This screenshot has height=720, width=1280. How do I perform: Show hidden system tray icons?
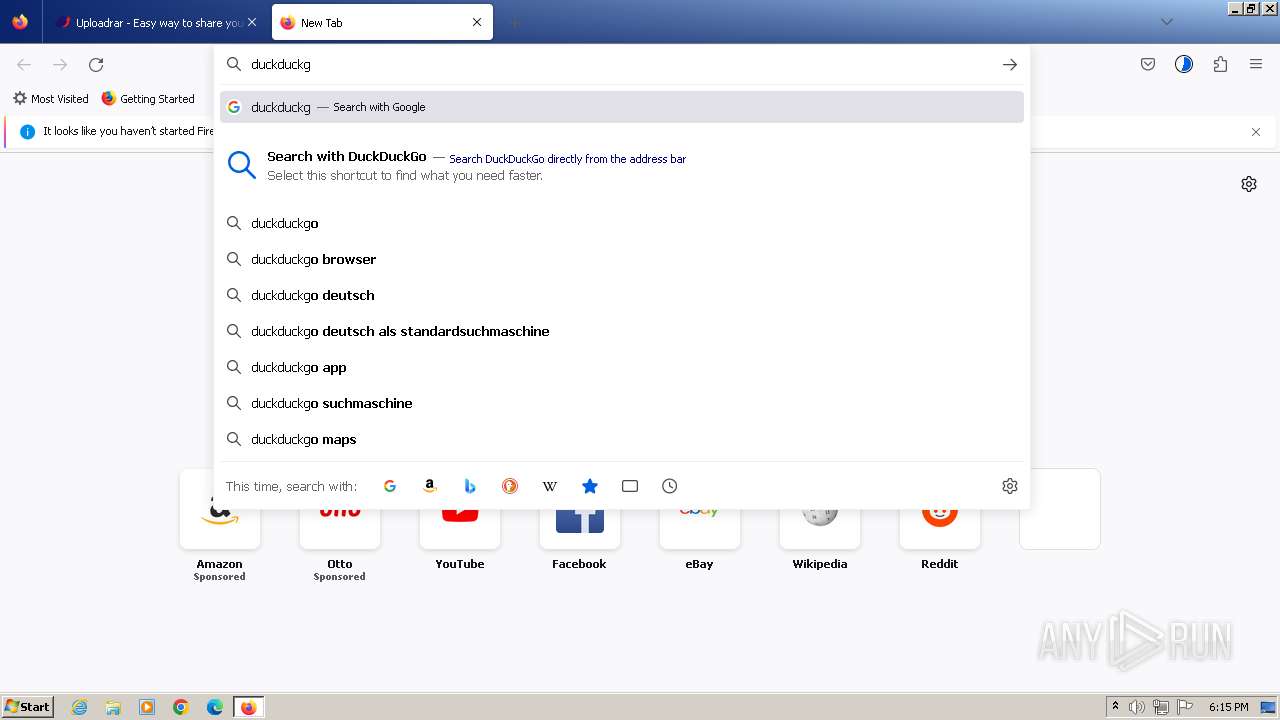[1115, 707]
